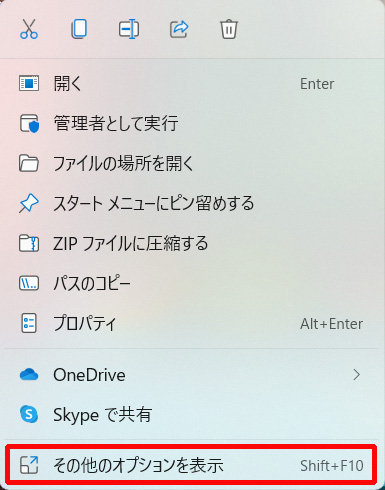Choose Skype で共有
Screen dimensions: 385x490
tap(192, 415)
